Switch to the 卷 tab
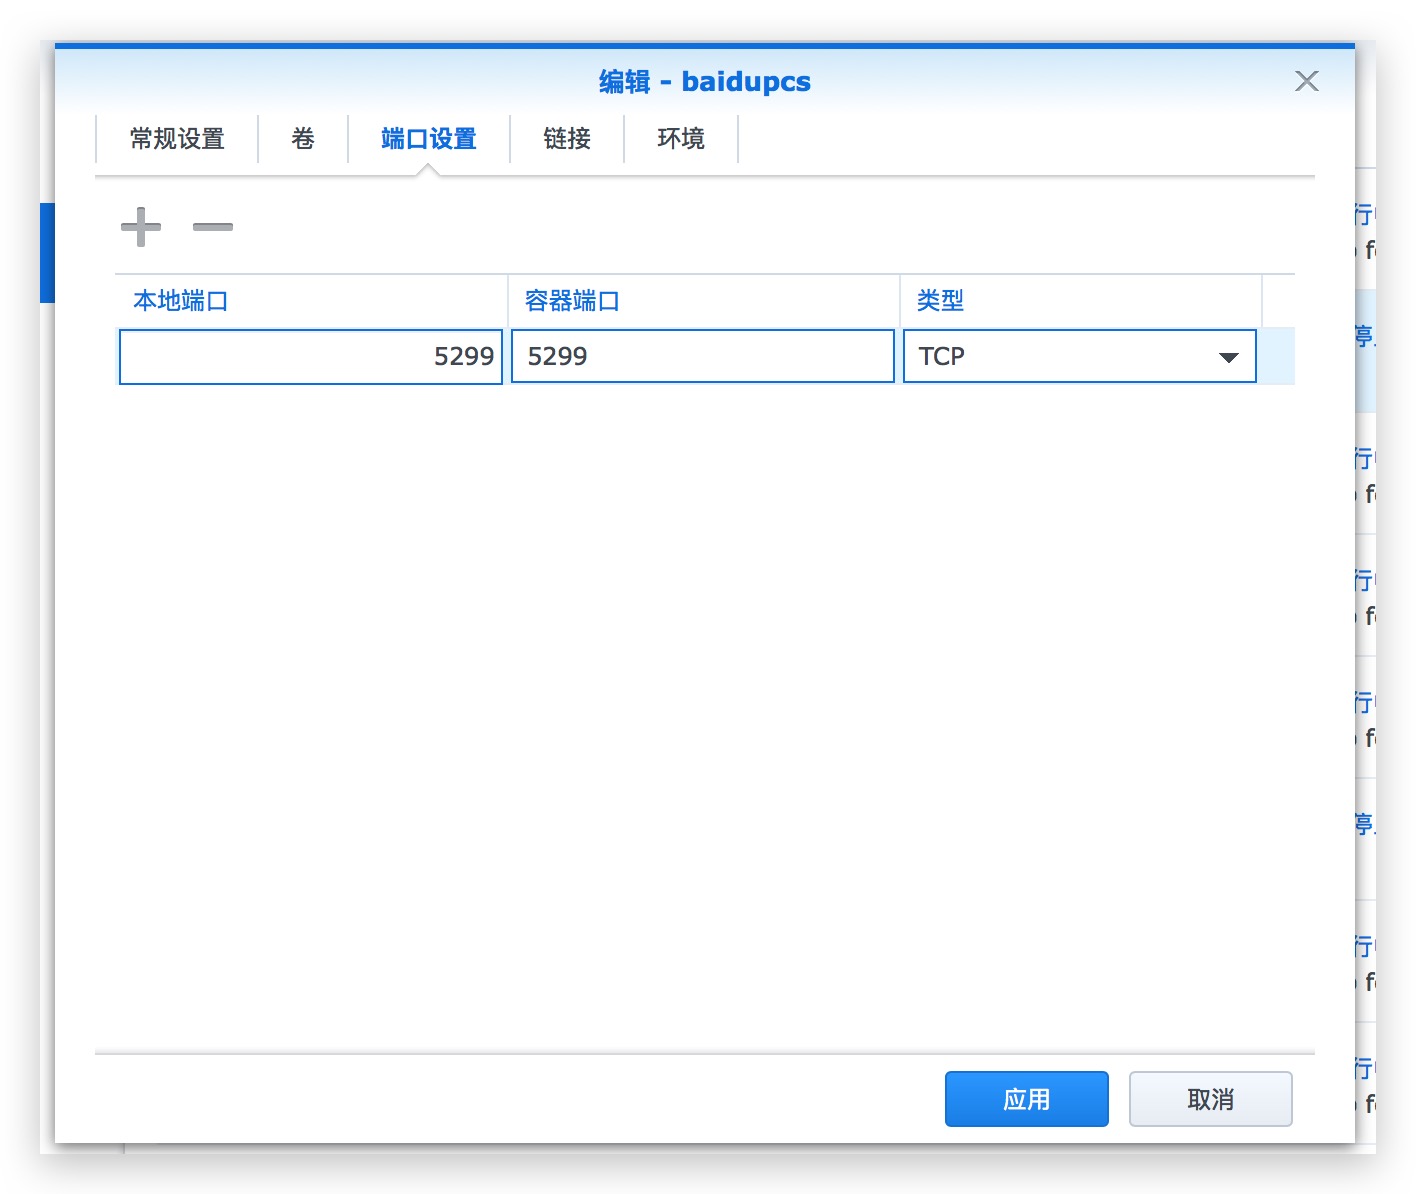Viewport: 1416px width, 1194px height. click(x=303, y=138)
